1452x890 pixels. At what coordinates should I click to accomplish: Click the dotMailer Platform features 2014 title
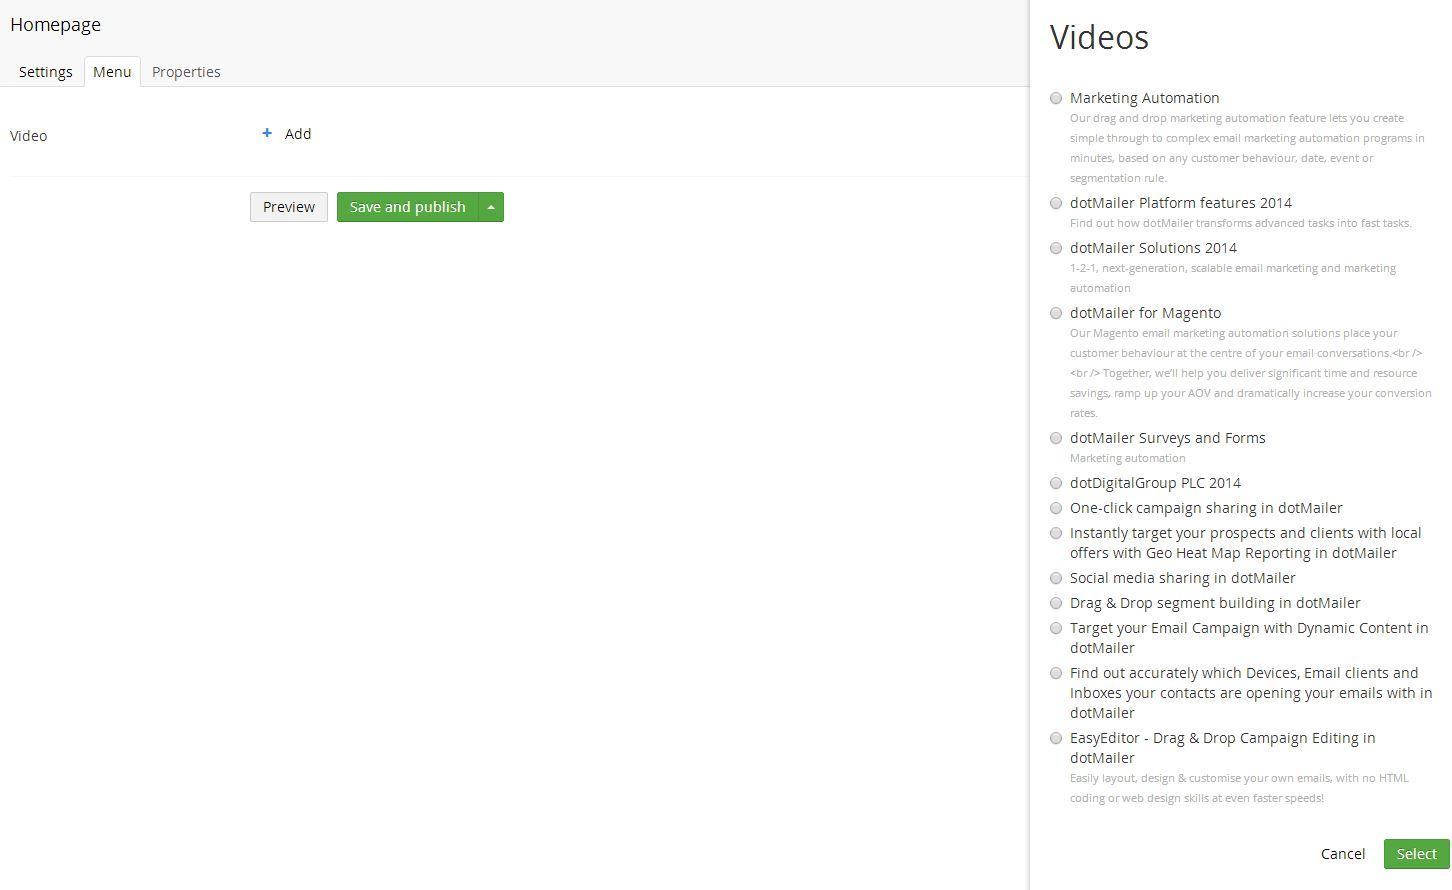[1181, 203]
